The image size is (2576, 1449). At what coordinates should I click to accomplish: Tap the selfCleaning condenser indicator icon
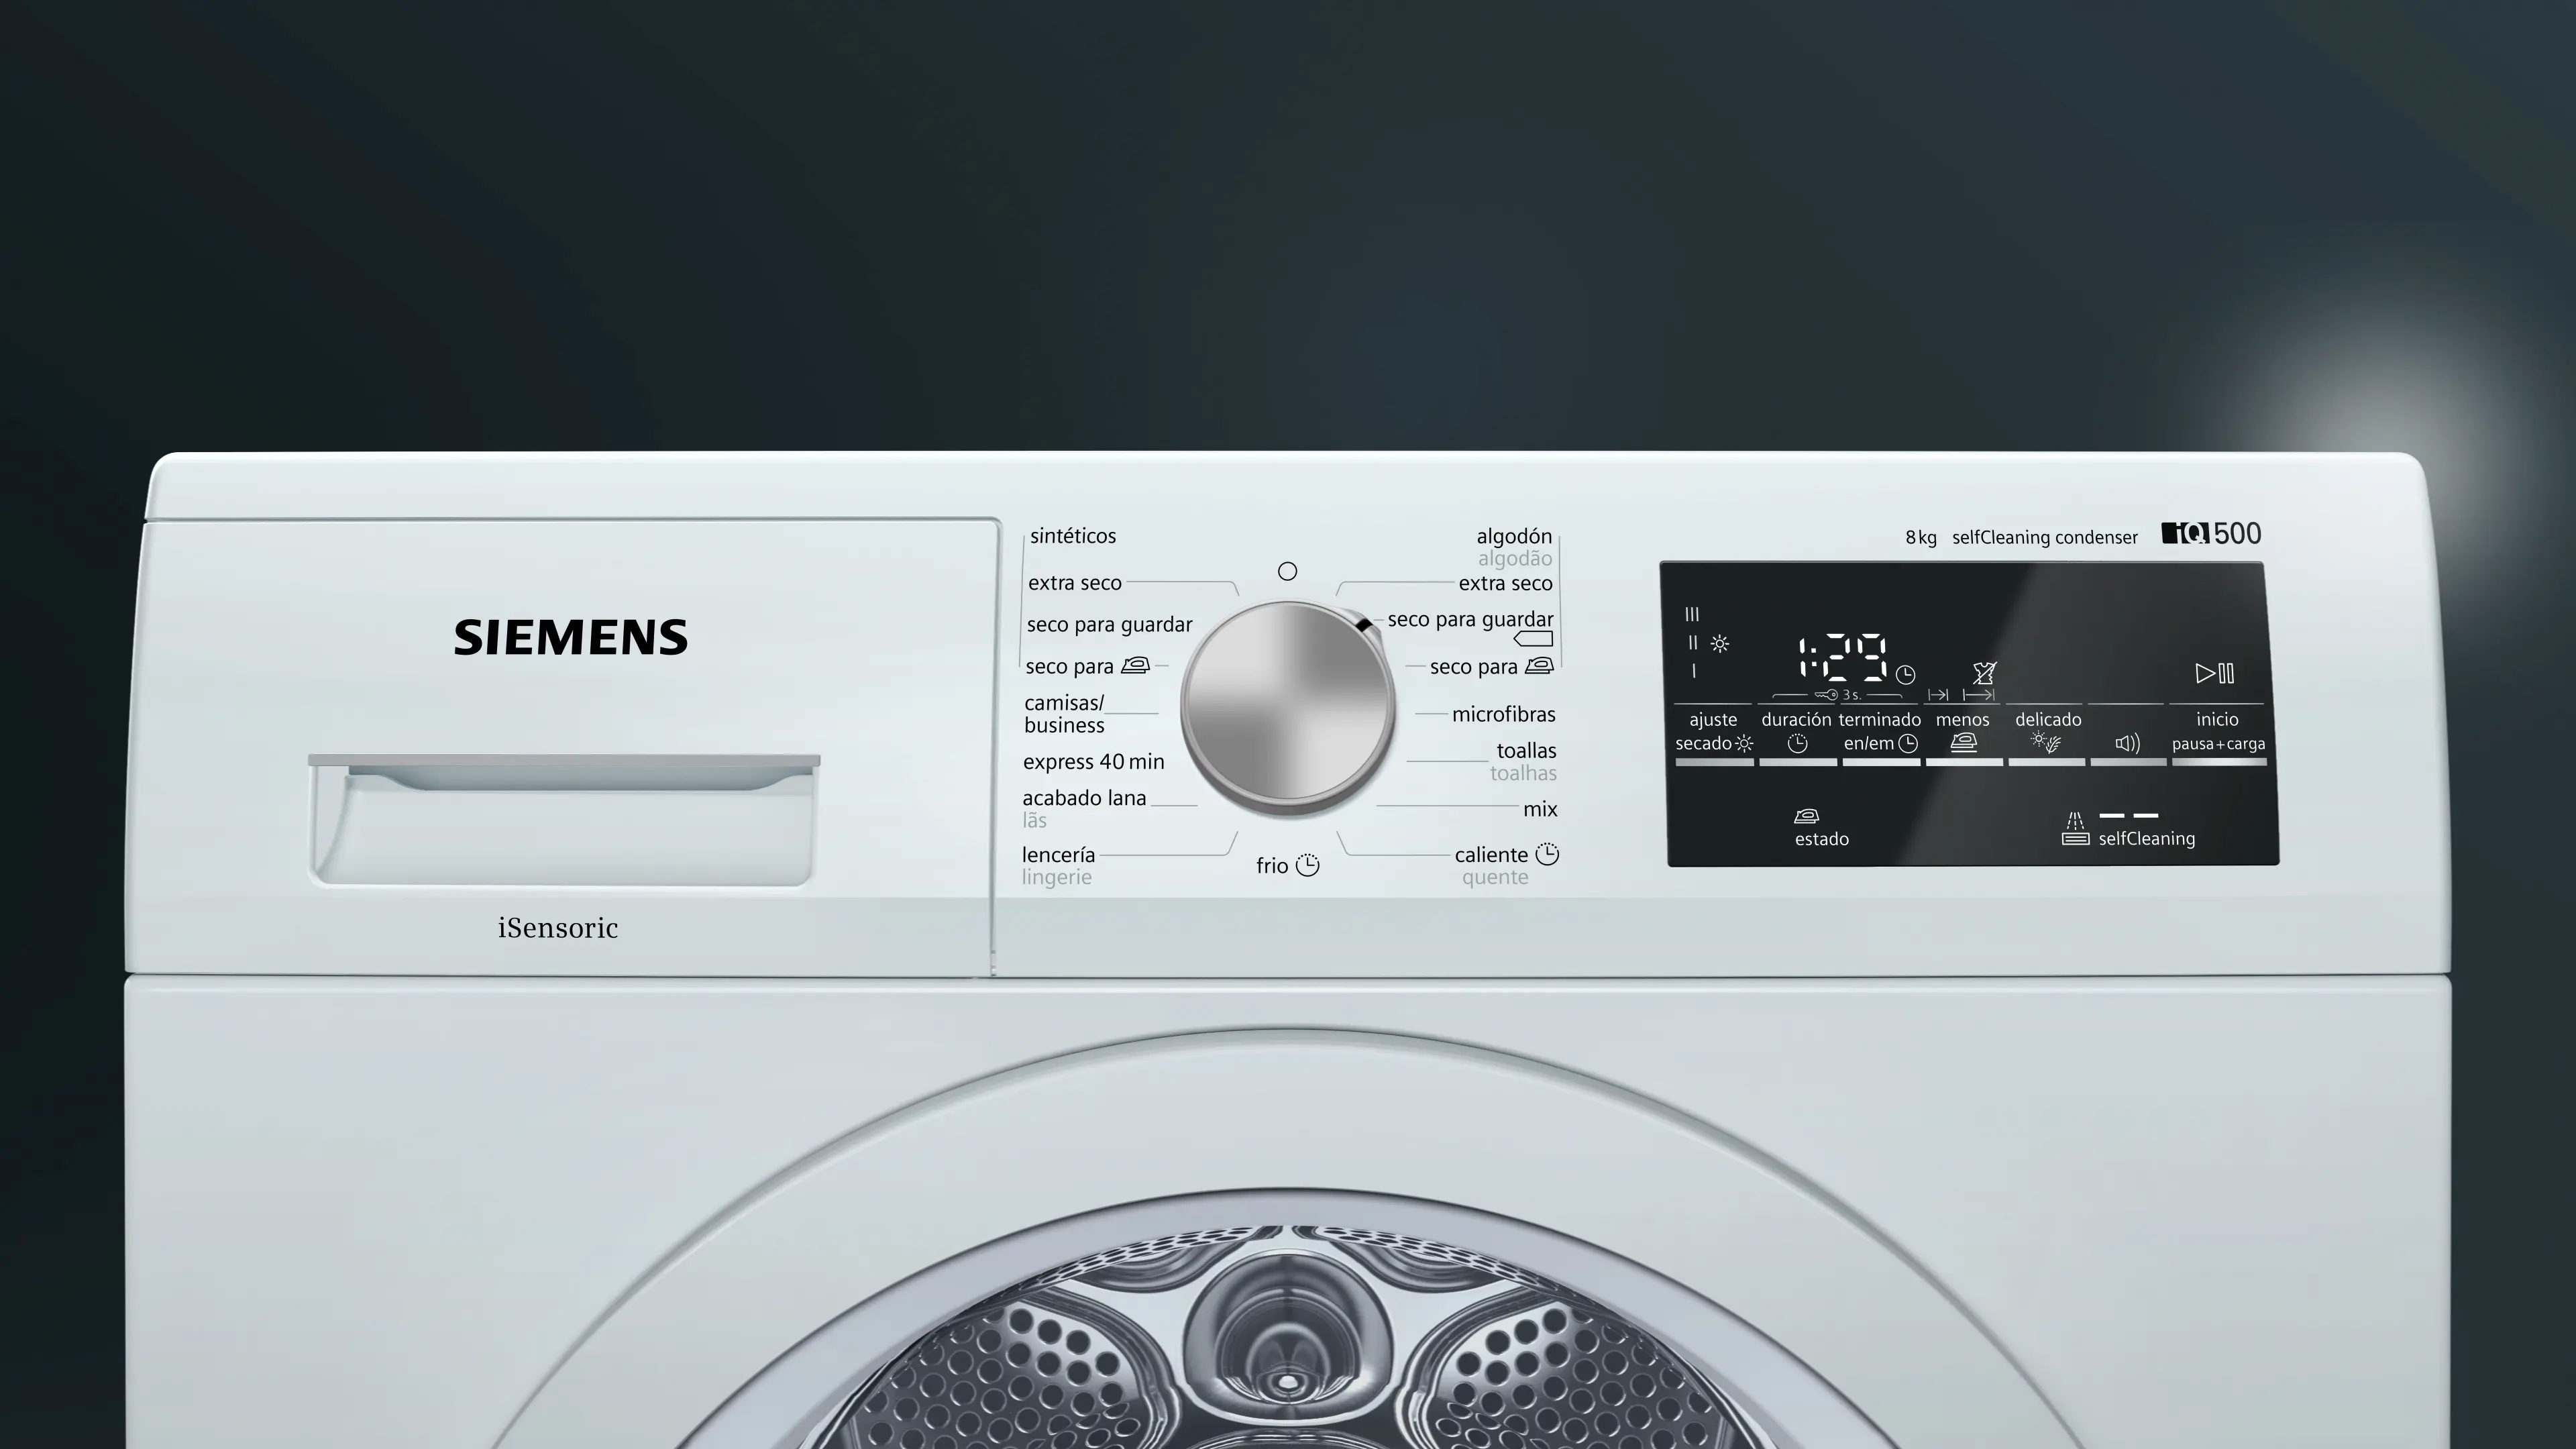click(x=2075, y=829)
